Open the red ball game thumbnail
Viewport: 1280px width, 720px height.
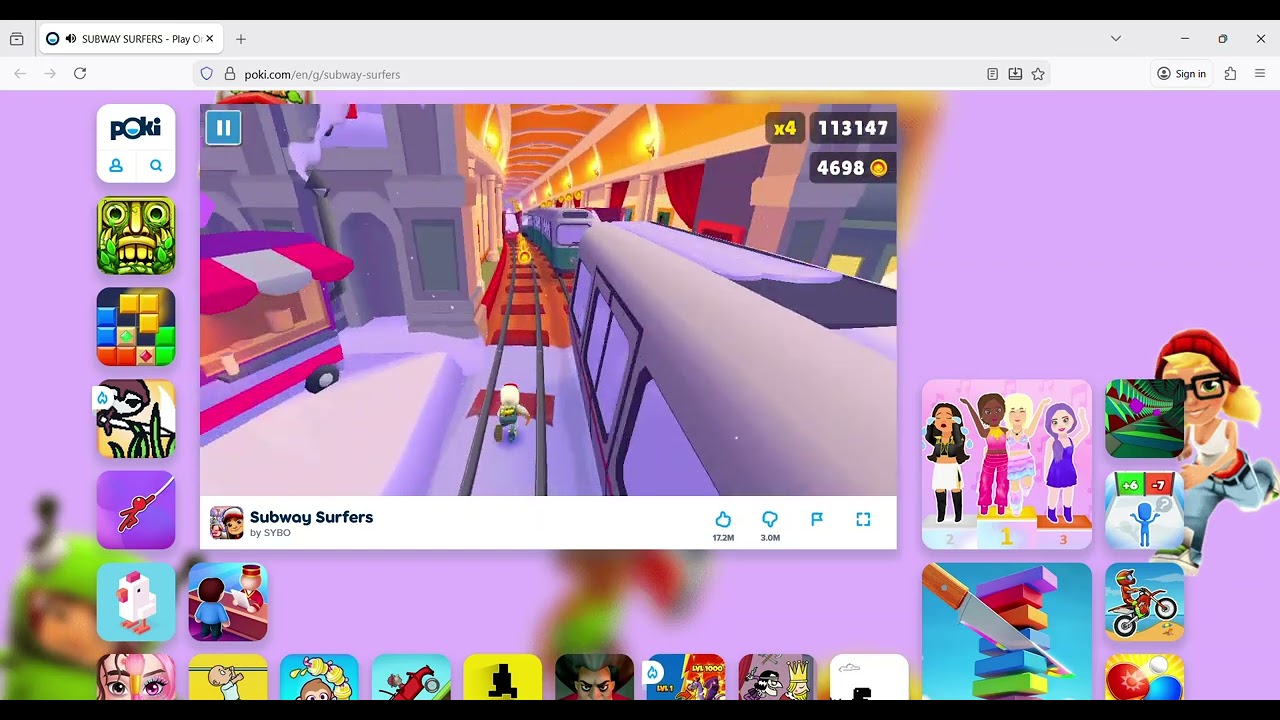point(1144,678)
